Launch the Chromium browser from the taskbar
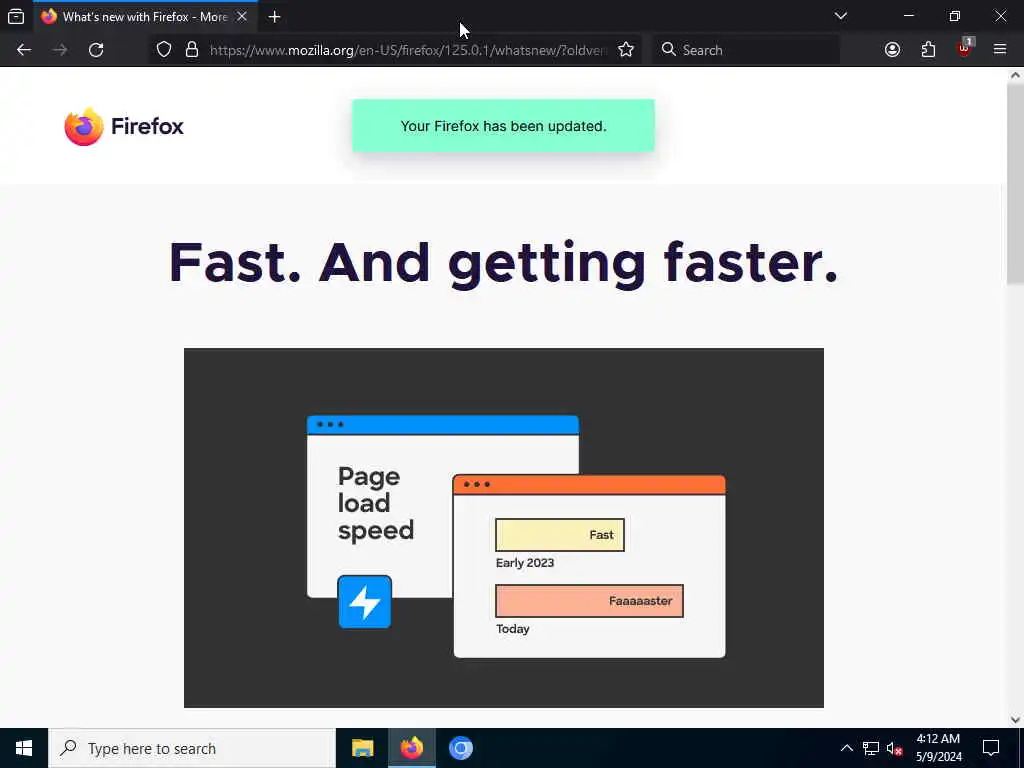 click(x=460, y=748)
